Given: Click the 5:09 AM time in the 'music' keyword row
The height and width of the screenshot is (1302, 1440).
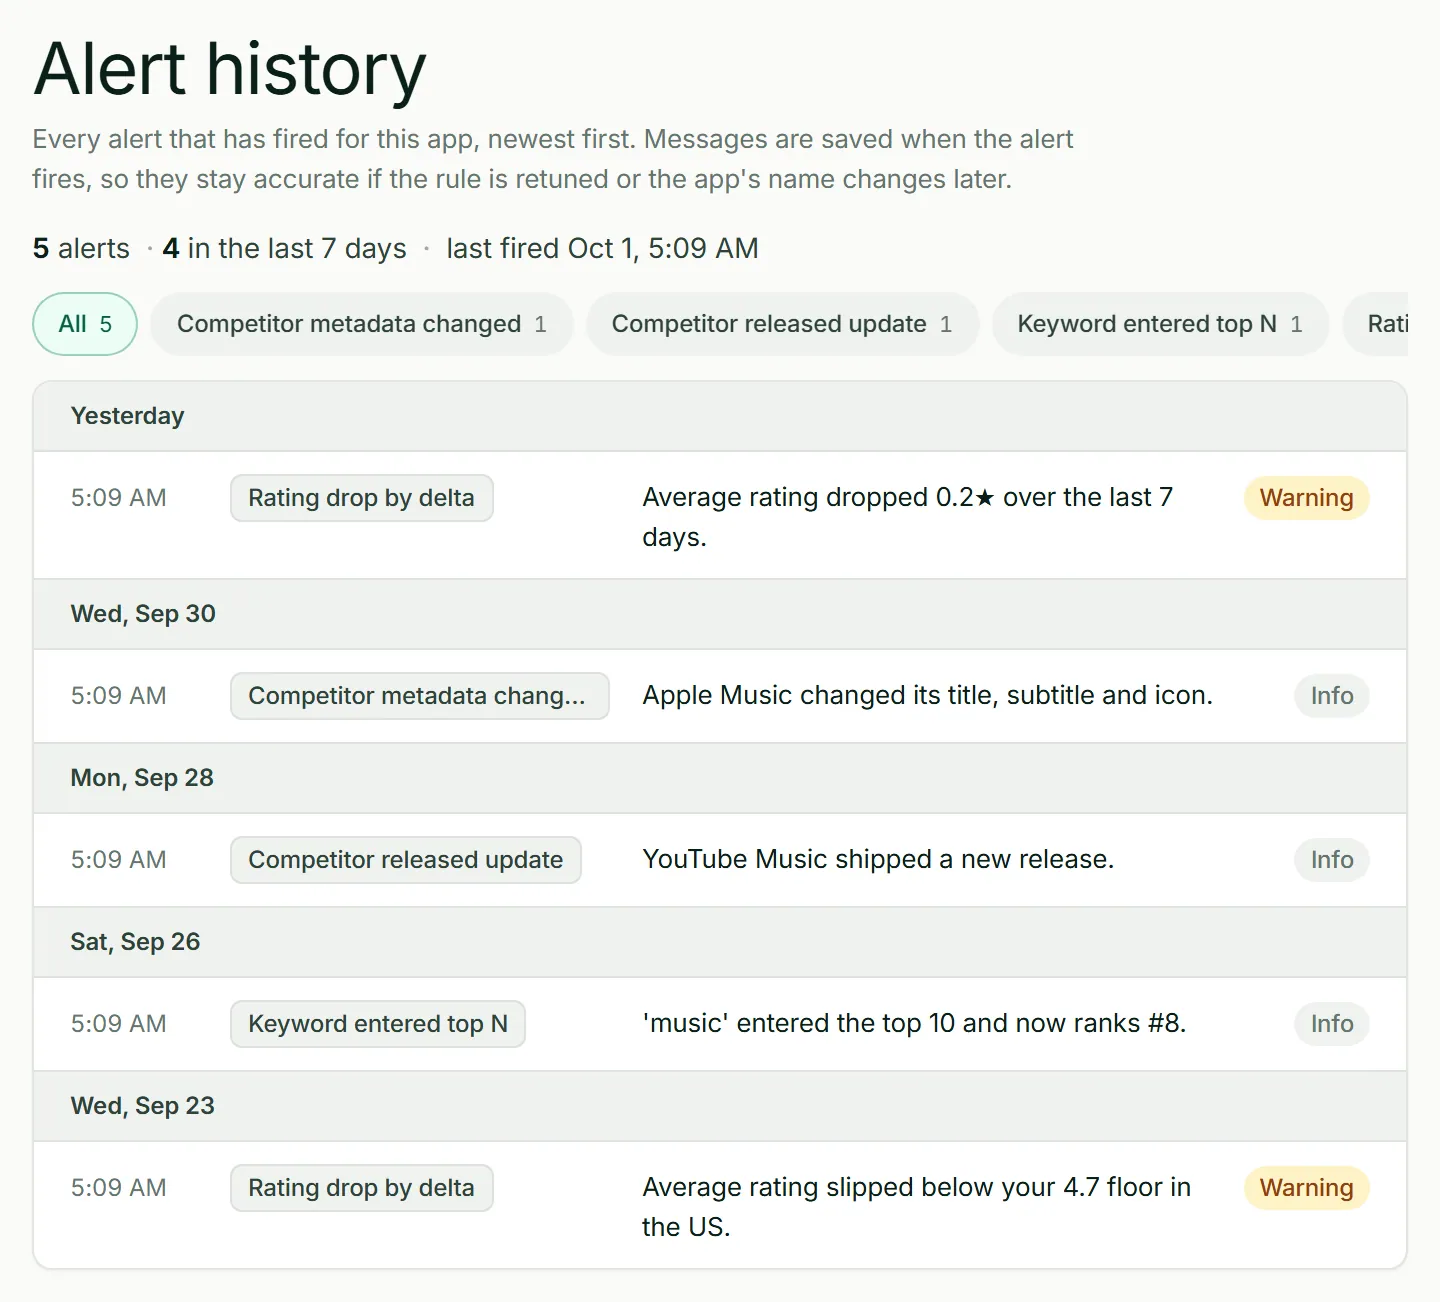Looking at the screenshot, I should pos(118,1024).
